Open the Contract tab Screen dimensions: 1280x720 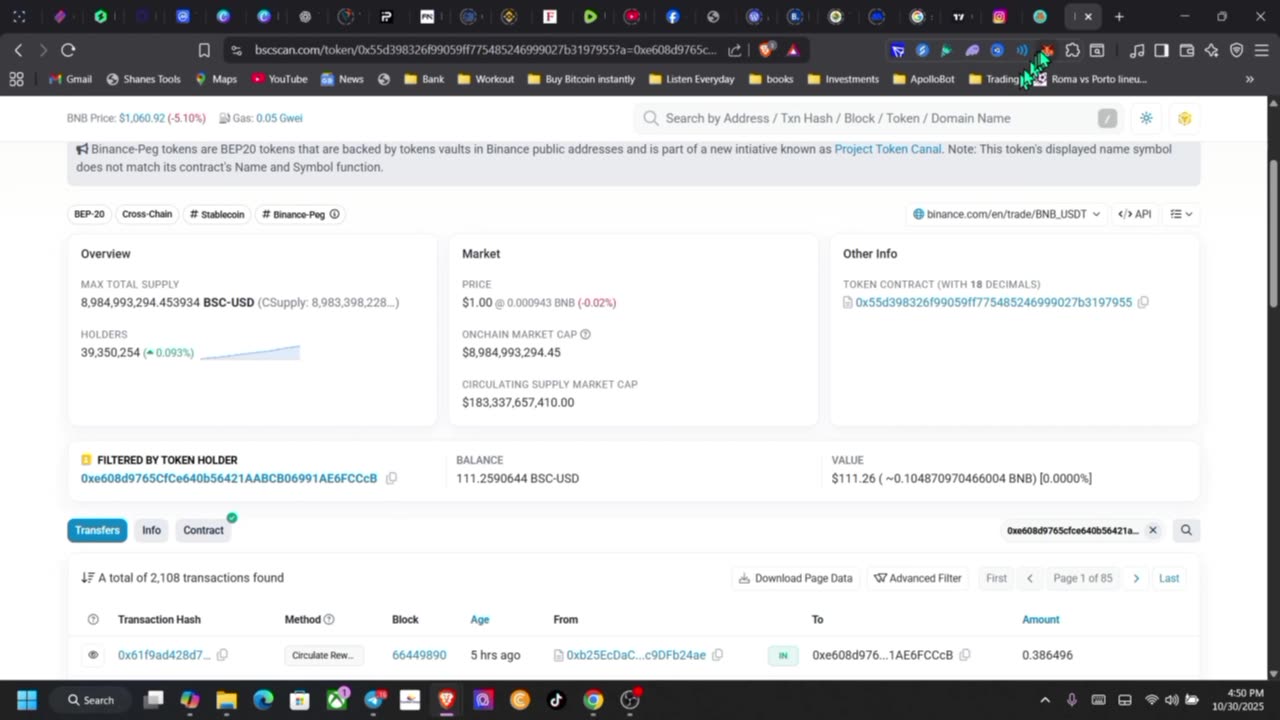coord(203,530)
